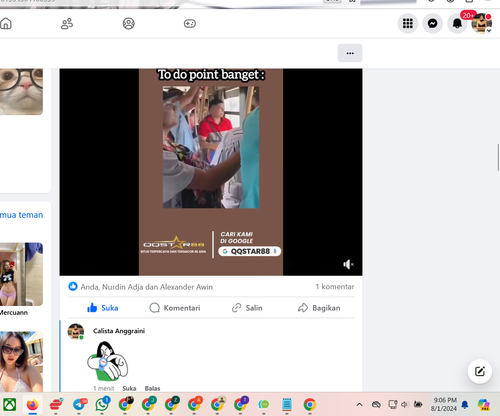The height and width of the screenshot is (416, 500).
Task: Open Chrome with the A profile badge
Action: click(x=194, y=405)
